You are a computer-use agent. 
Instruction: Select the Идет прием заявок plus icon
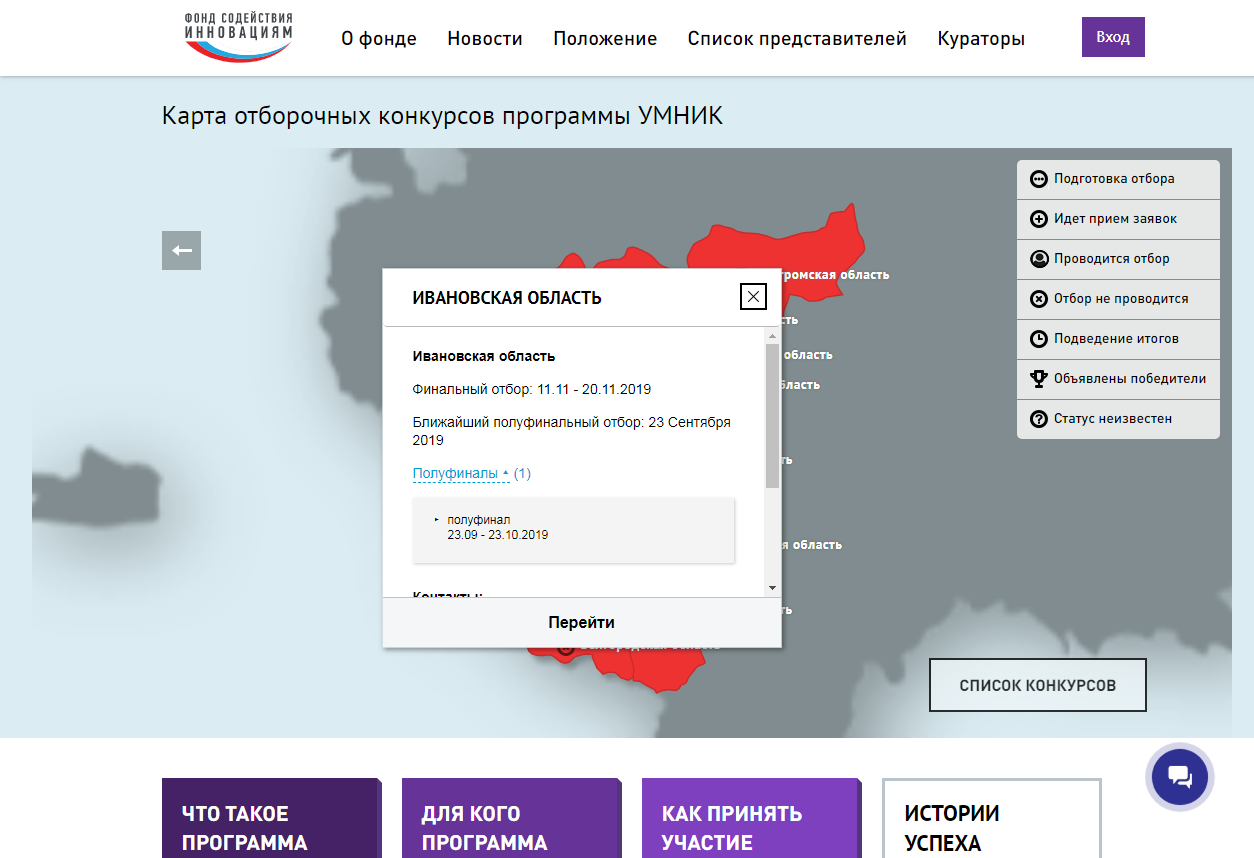(x=1039, y=219)
